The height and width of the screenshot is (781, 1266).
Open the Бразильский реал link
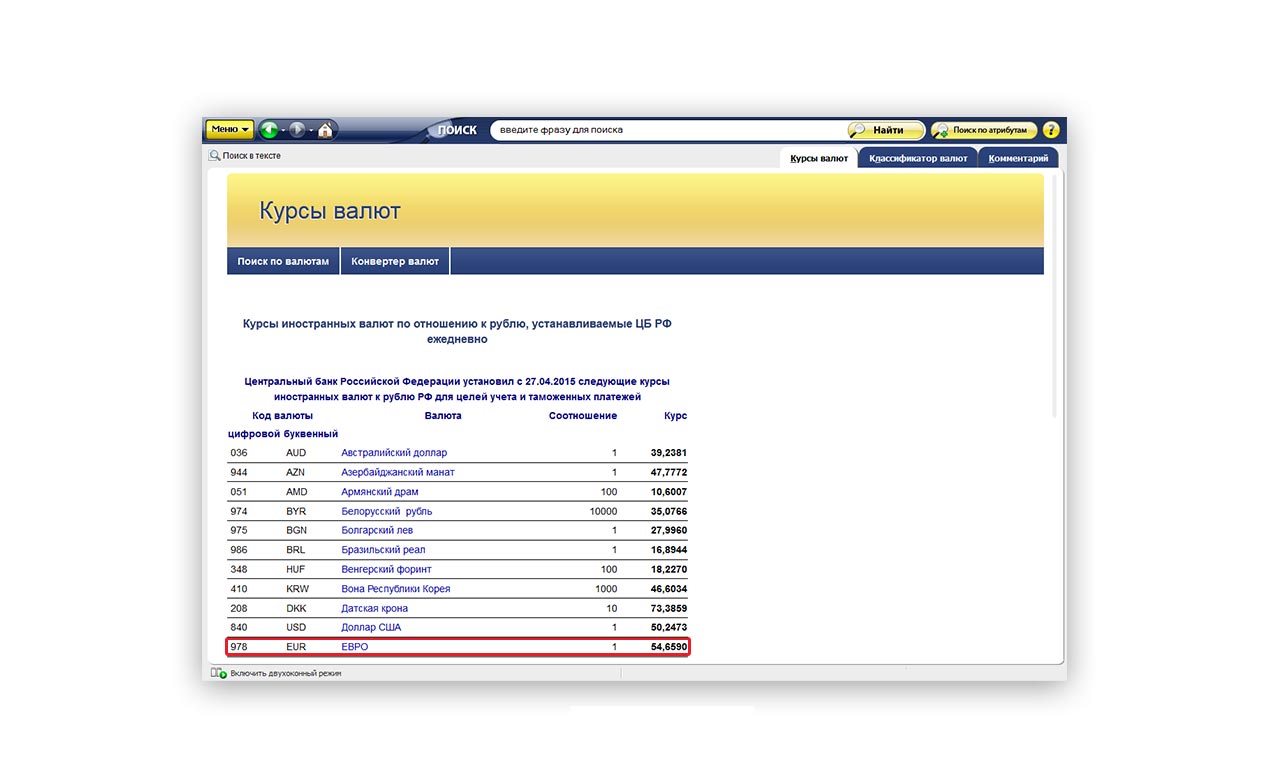point(383,550)
